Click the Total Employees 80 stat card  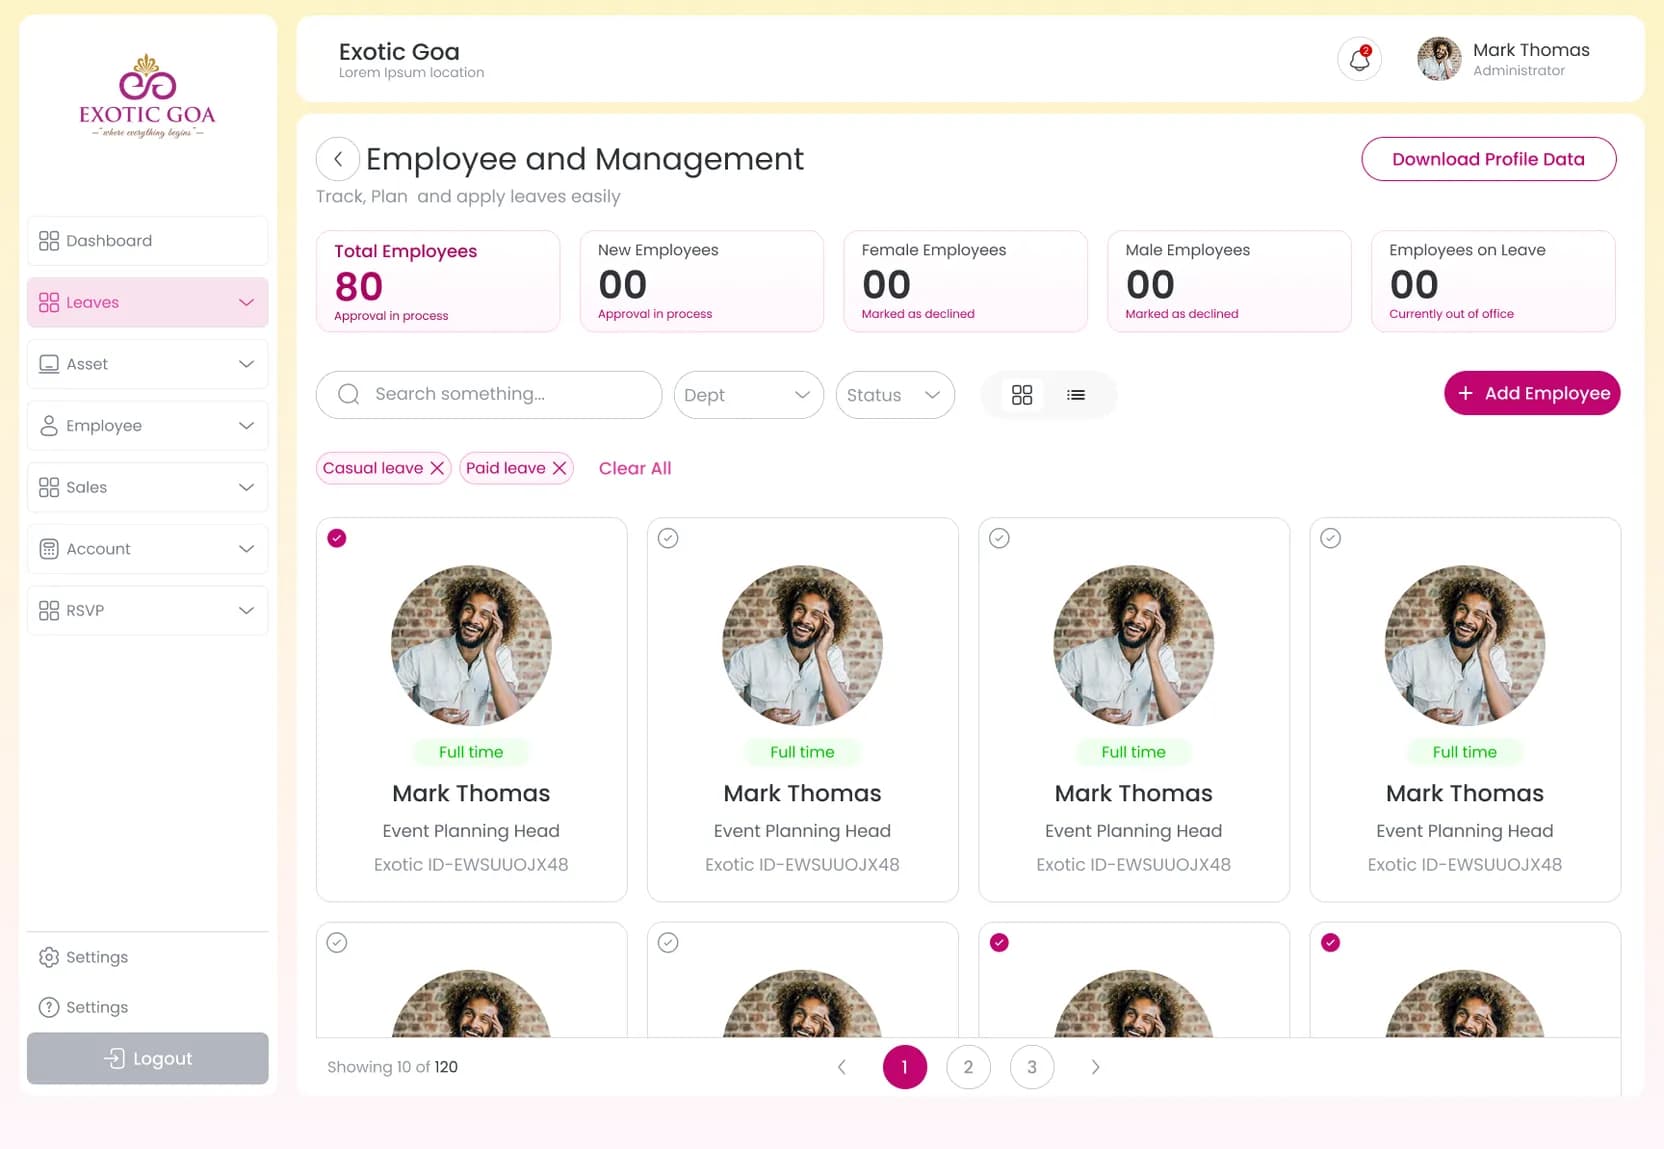click(438, 281)
